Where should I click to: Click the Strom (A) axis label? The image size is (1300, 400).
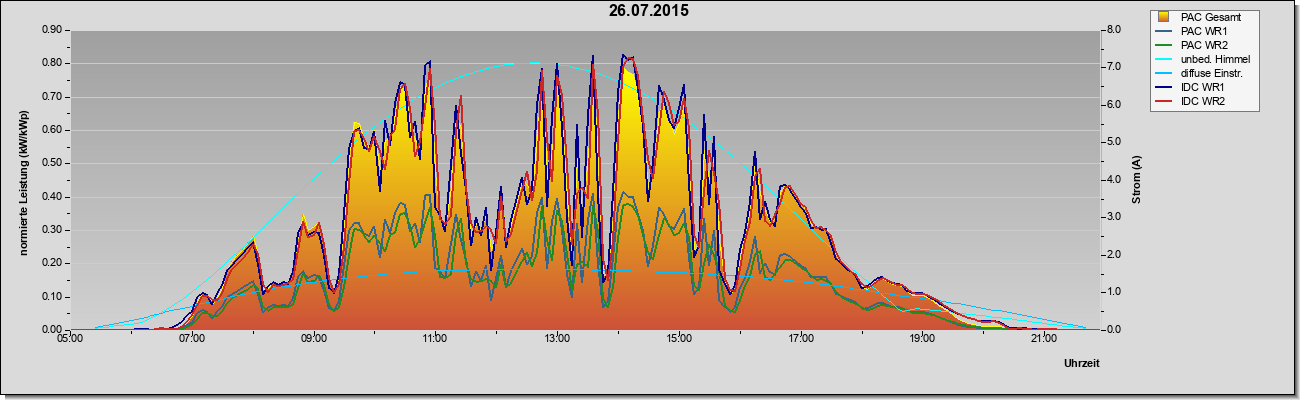tap(1137, 180)
